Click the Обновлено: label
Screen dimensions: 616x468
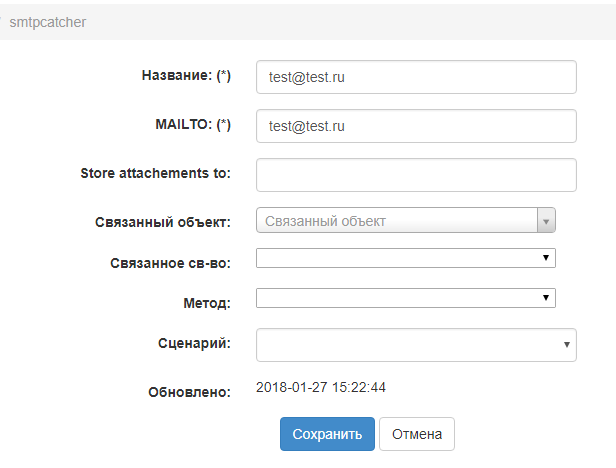click(x=189, y=391)
